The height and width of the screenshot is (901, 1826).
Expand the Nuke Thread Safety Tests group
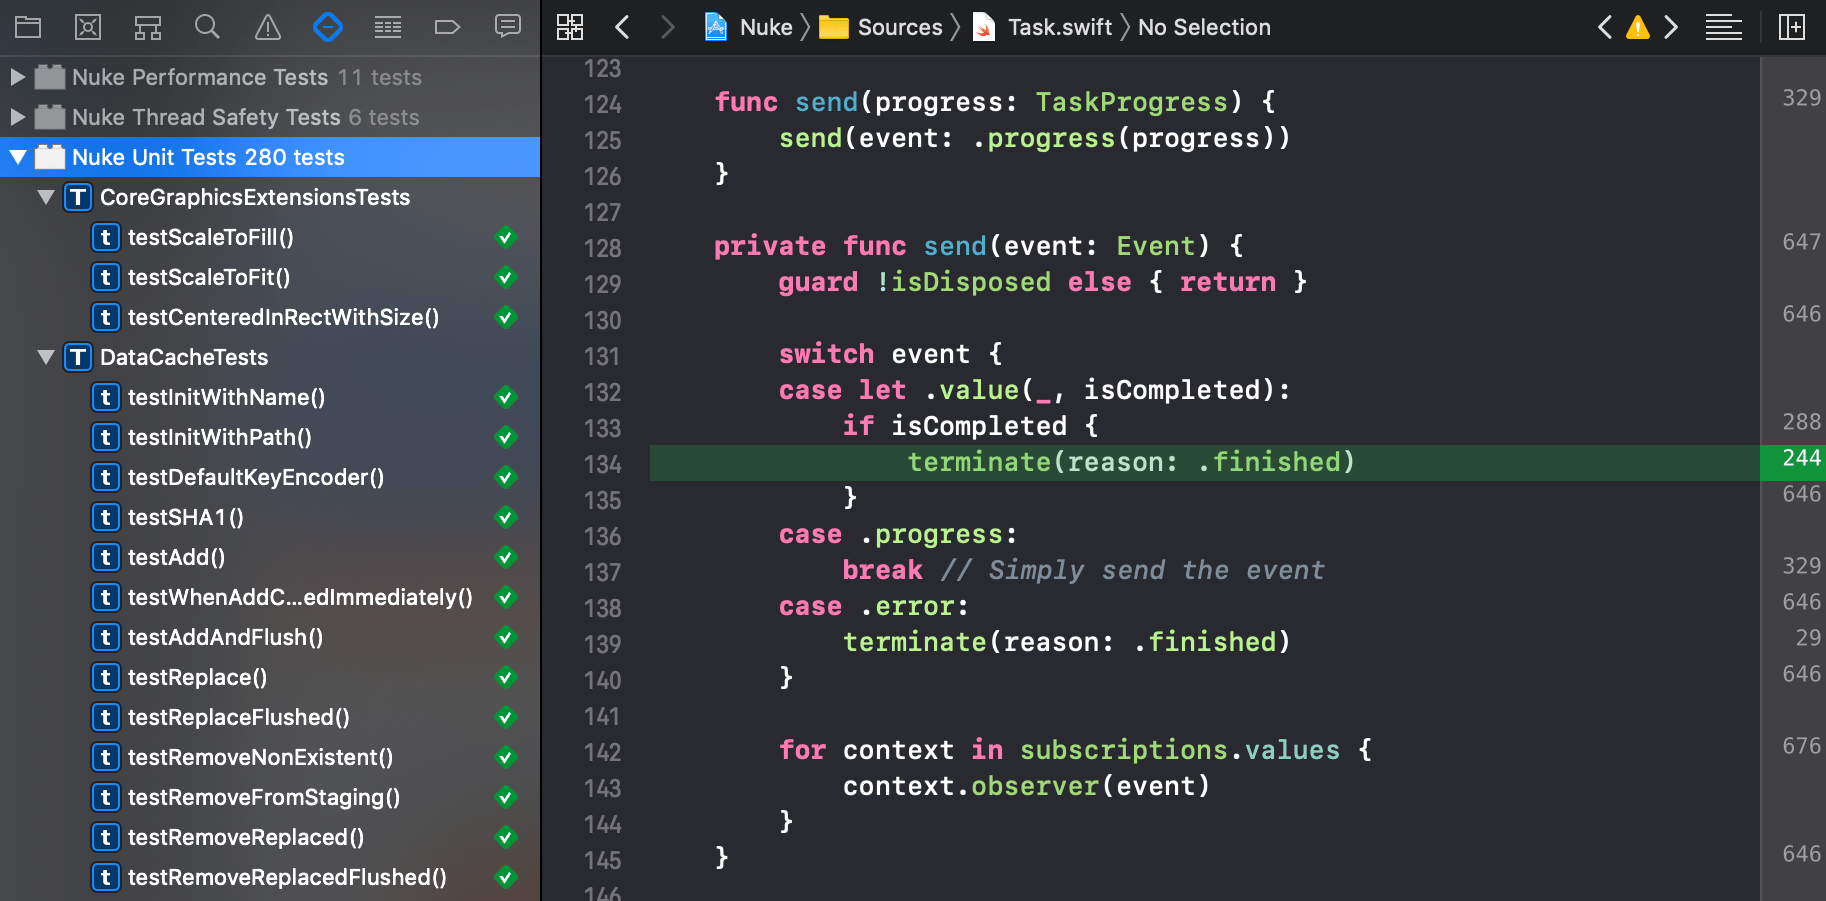coord(16,117)
